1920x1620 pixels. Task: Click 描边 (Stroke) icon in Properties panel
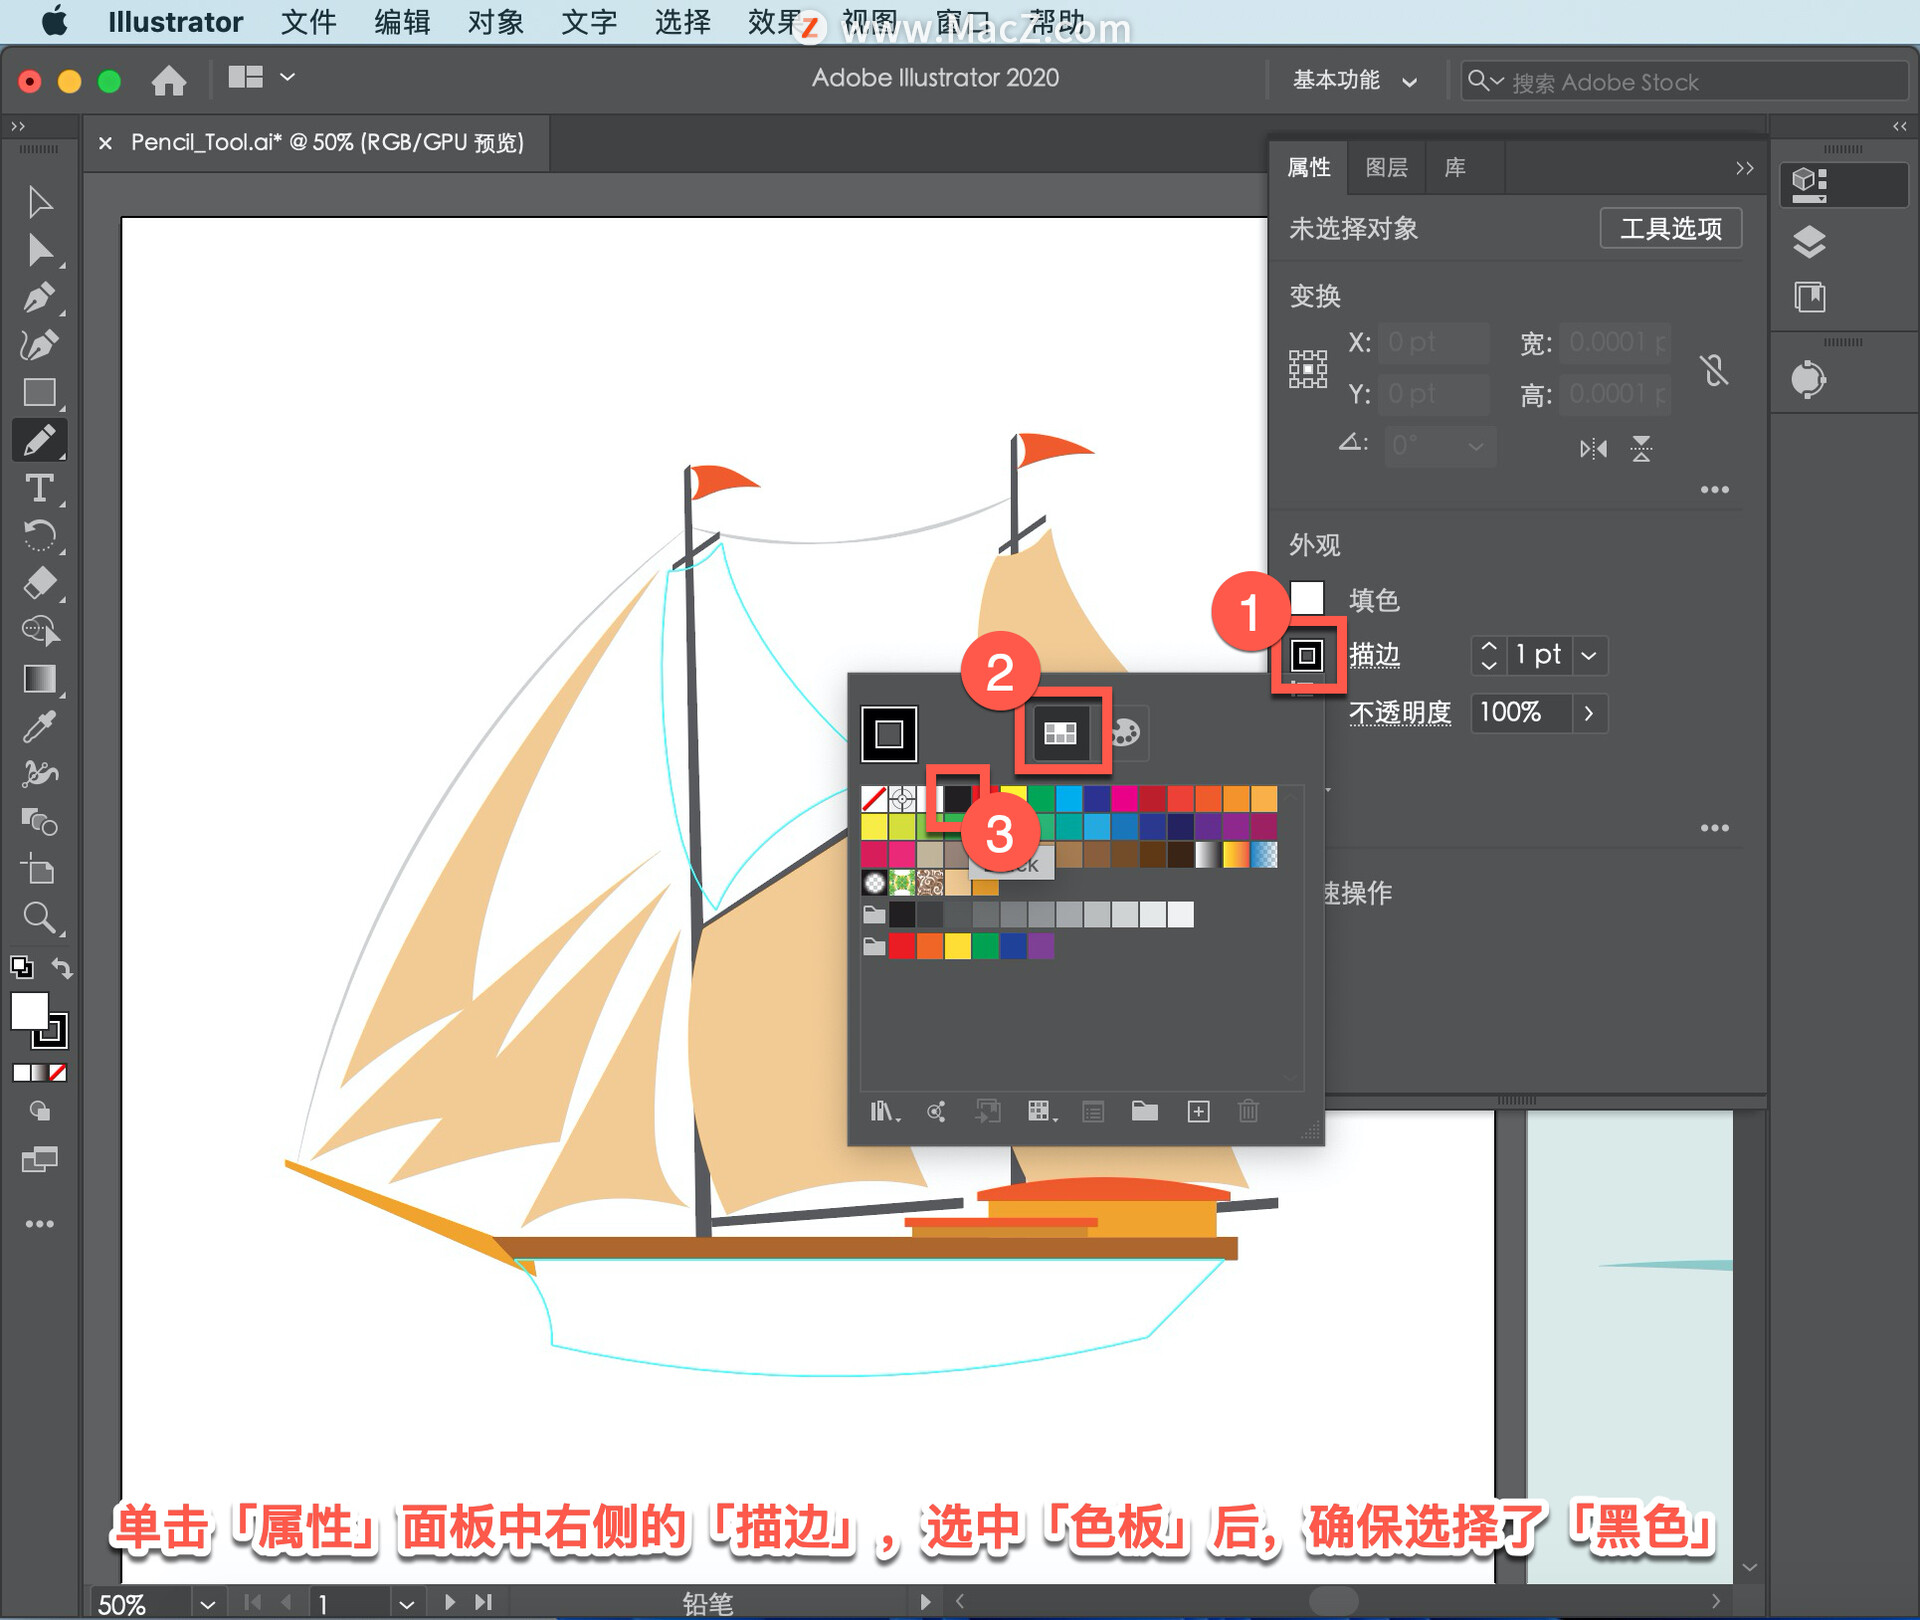1306,656
